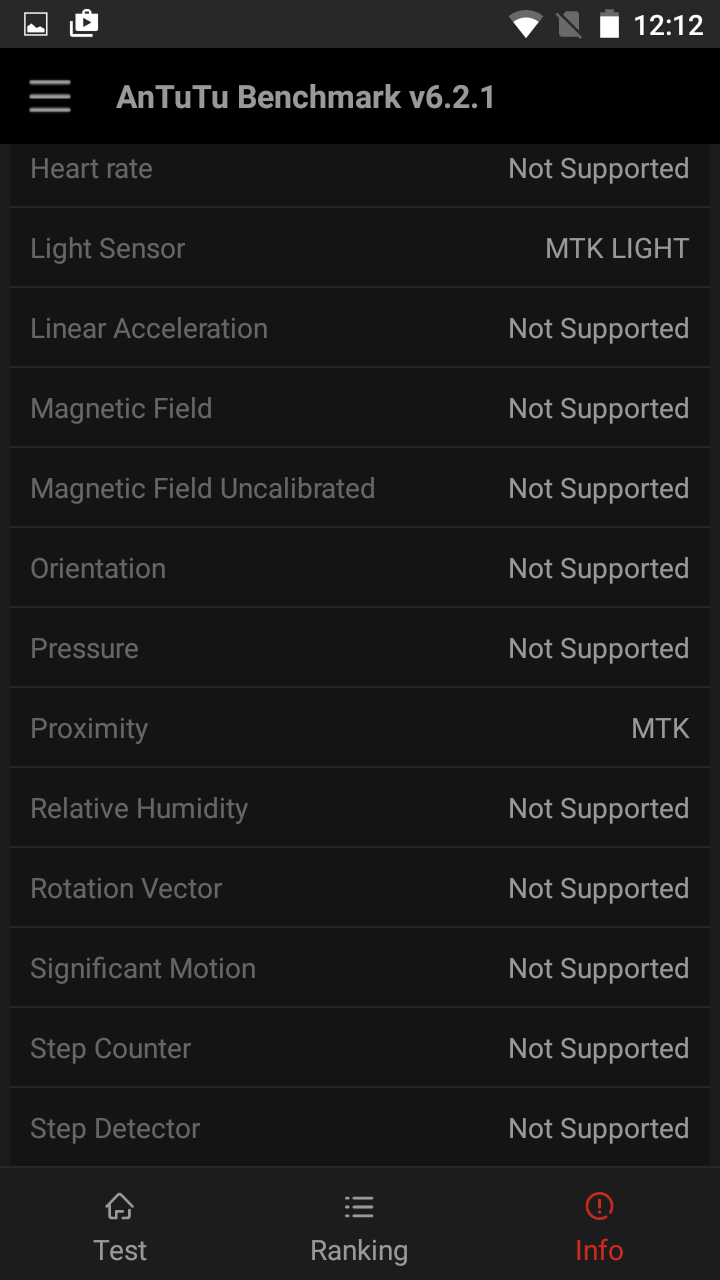The width and height of the screenshot is (720, 1280).
Task: Tap the MTK LIGHT value text
Action: 617,248
